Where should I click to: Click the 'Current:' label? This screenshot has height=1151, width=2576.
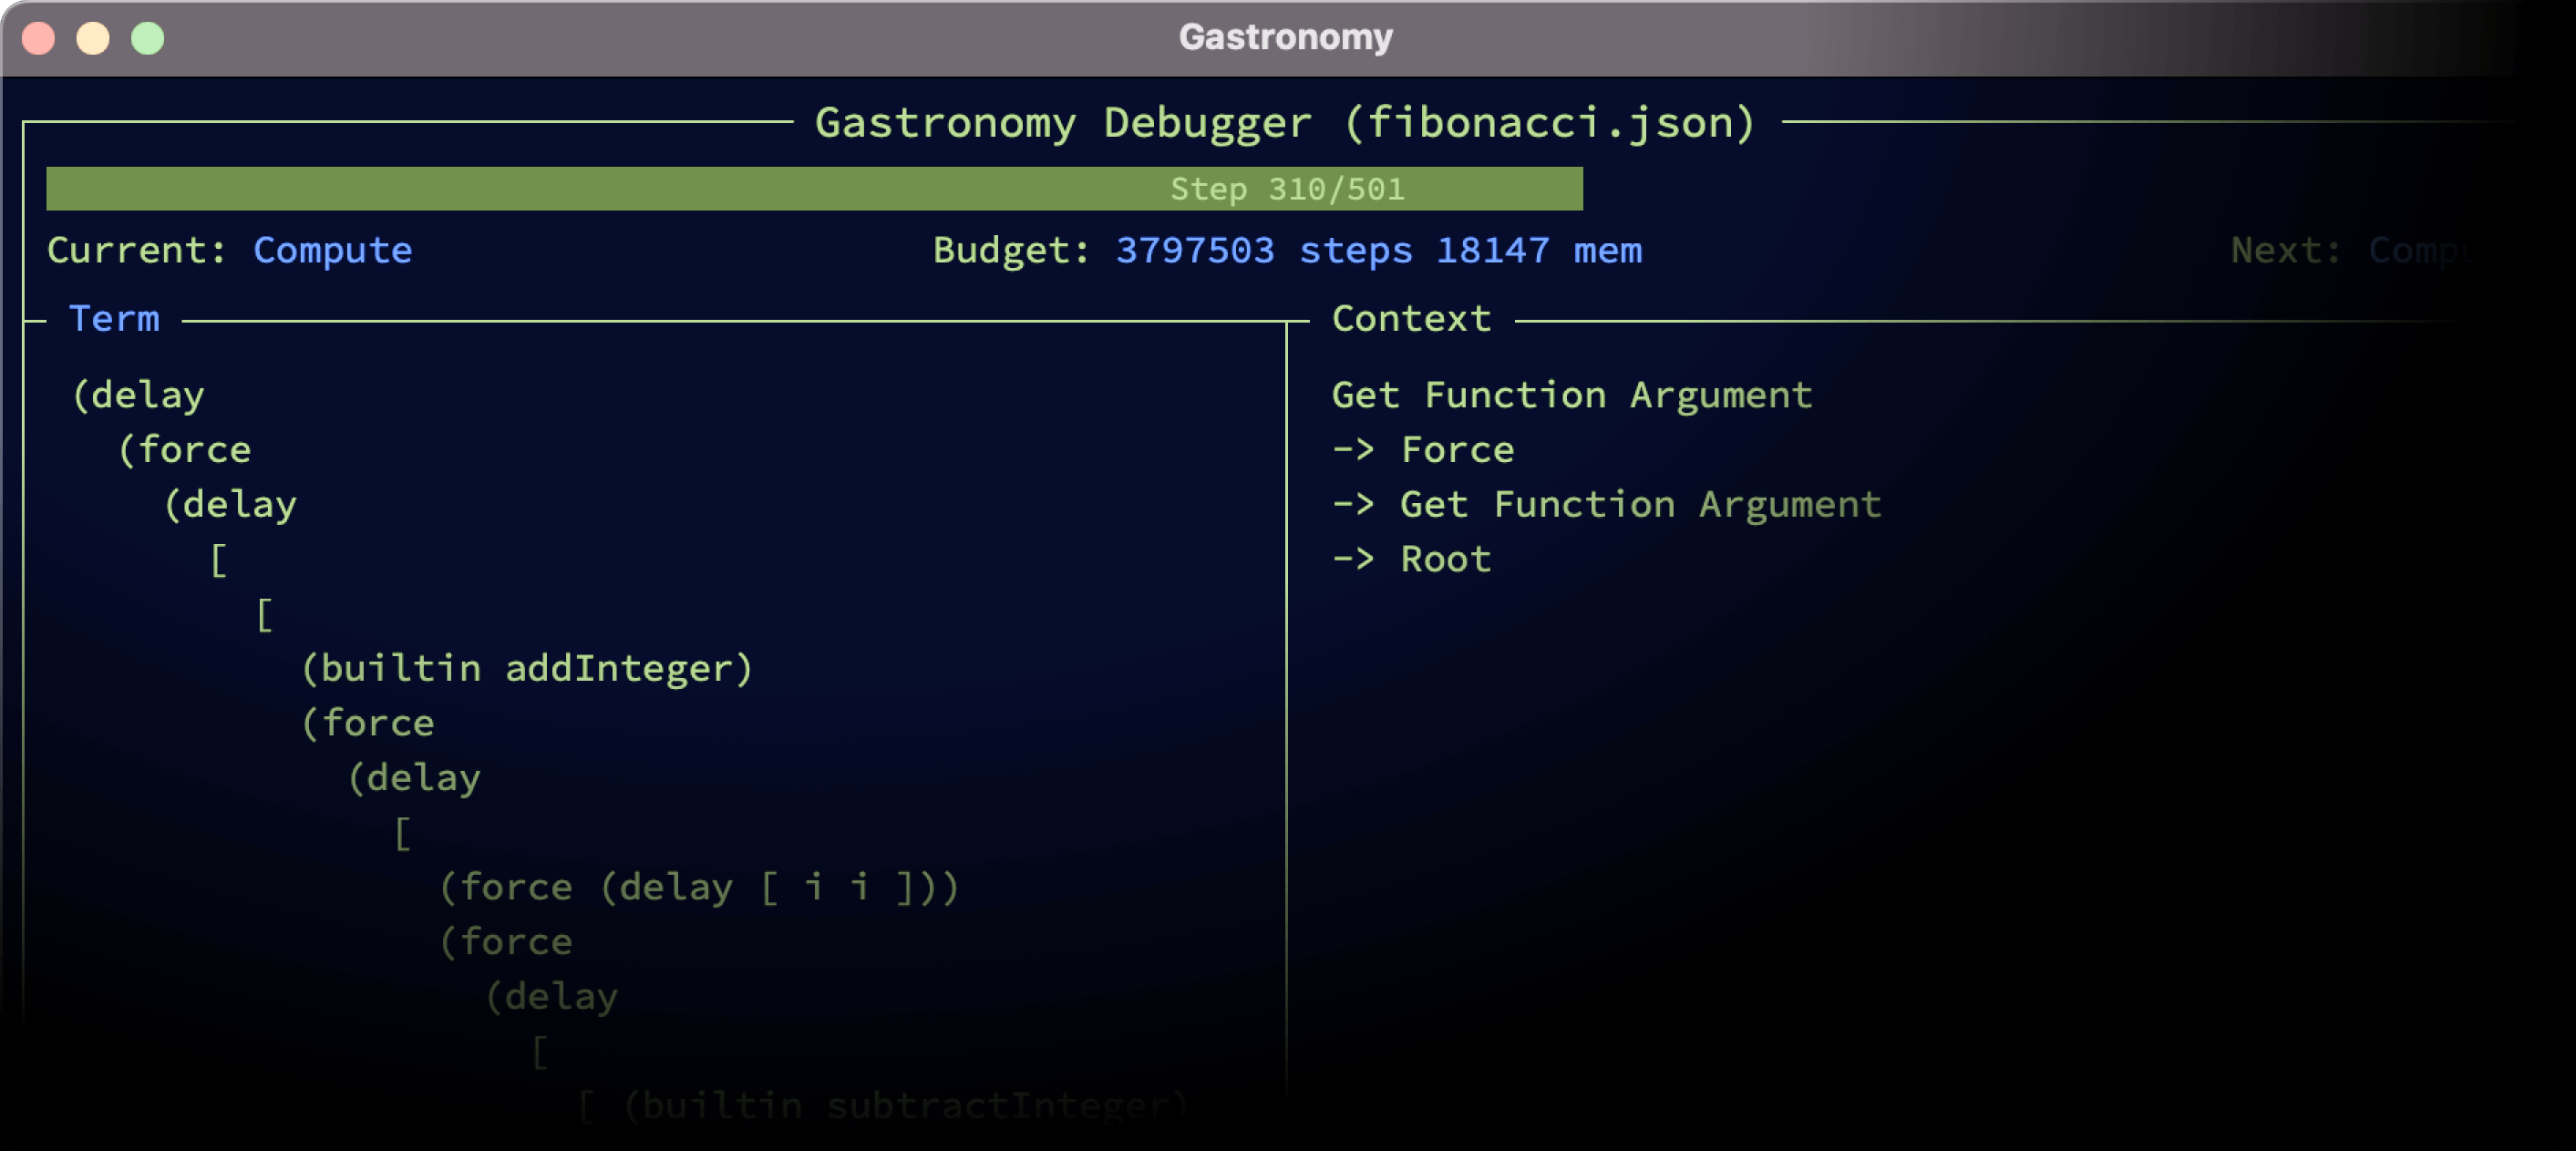coord(137,250)
